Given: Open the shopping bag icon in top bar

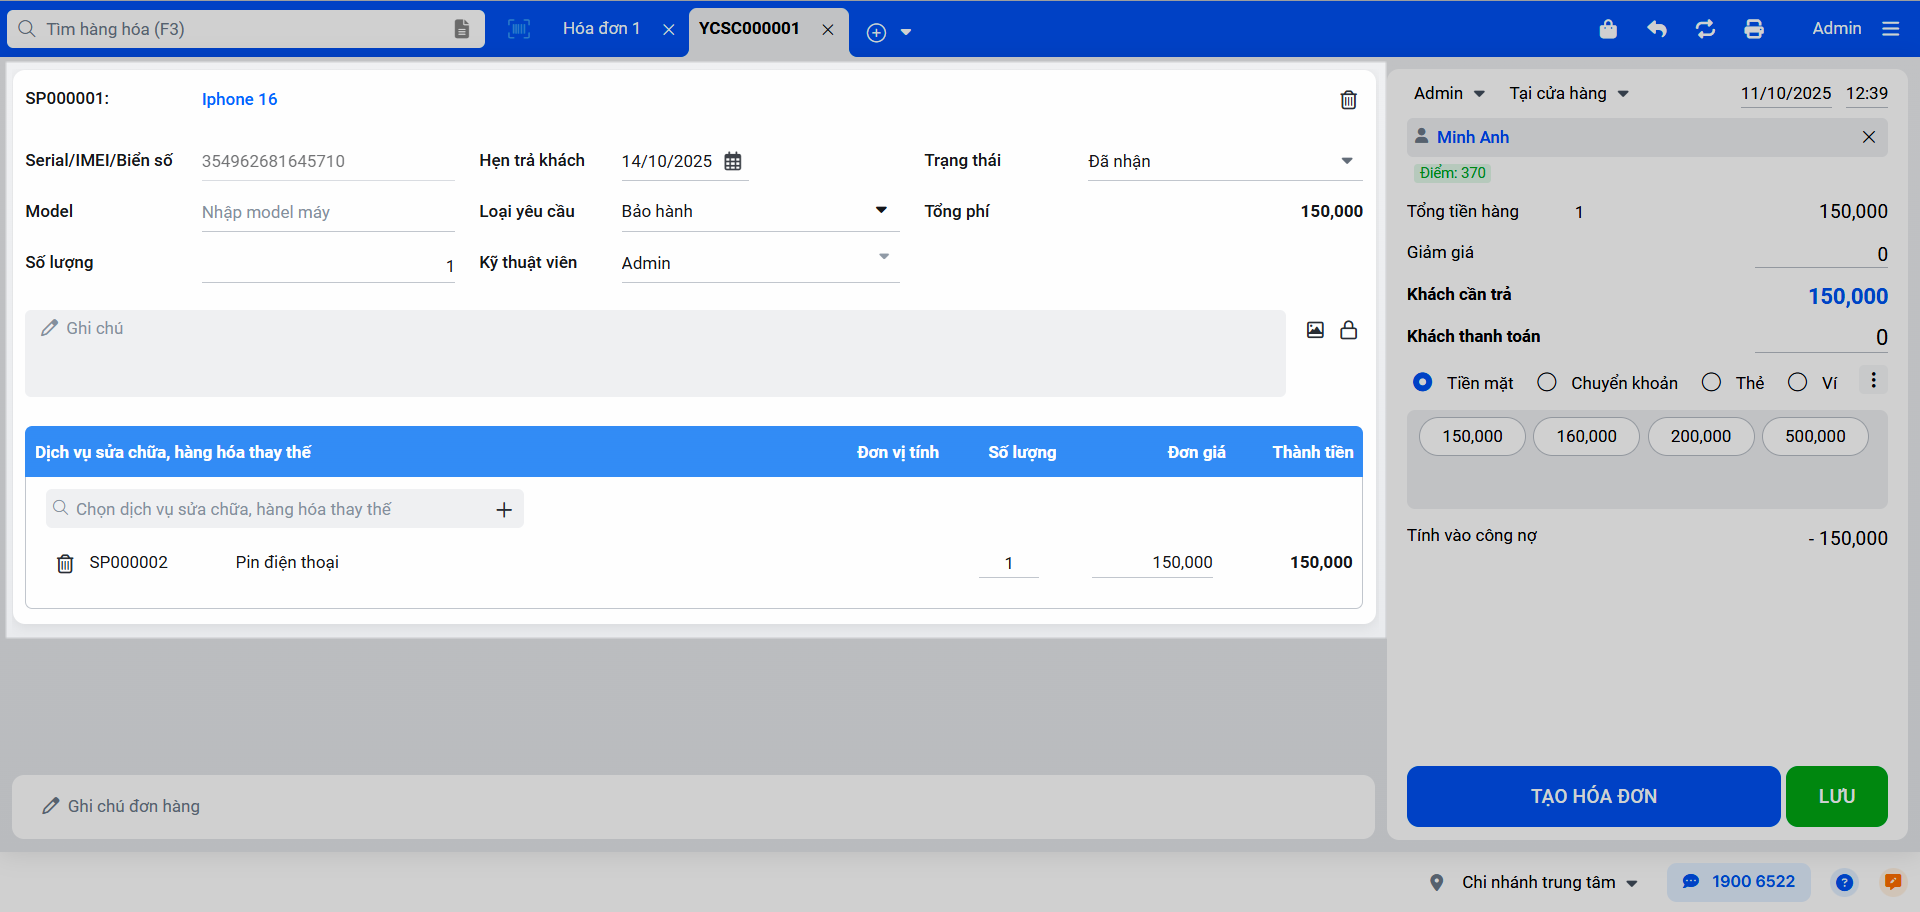Looking at the screenshot, I should coord(1608,29).
